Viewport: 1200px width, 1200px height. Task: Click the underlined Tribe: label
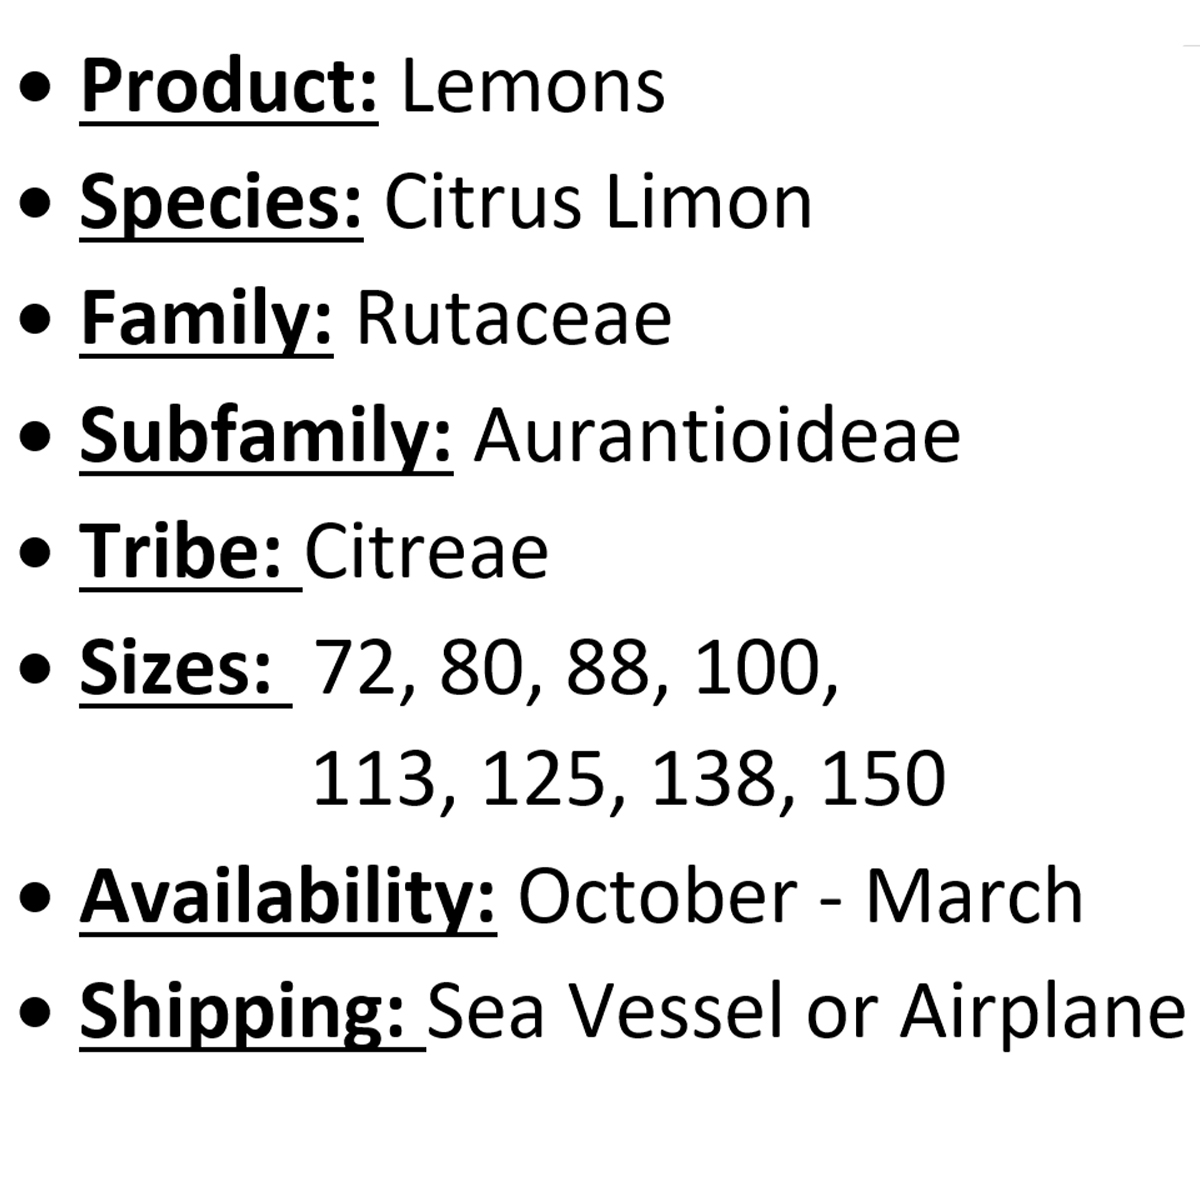tap(191, 552)
